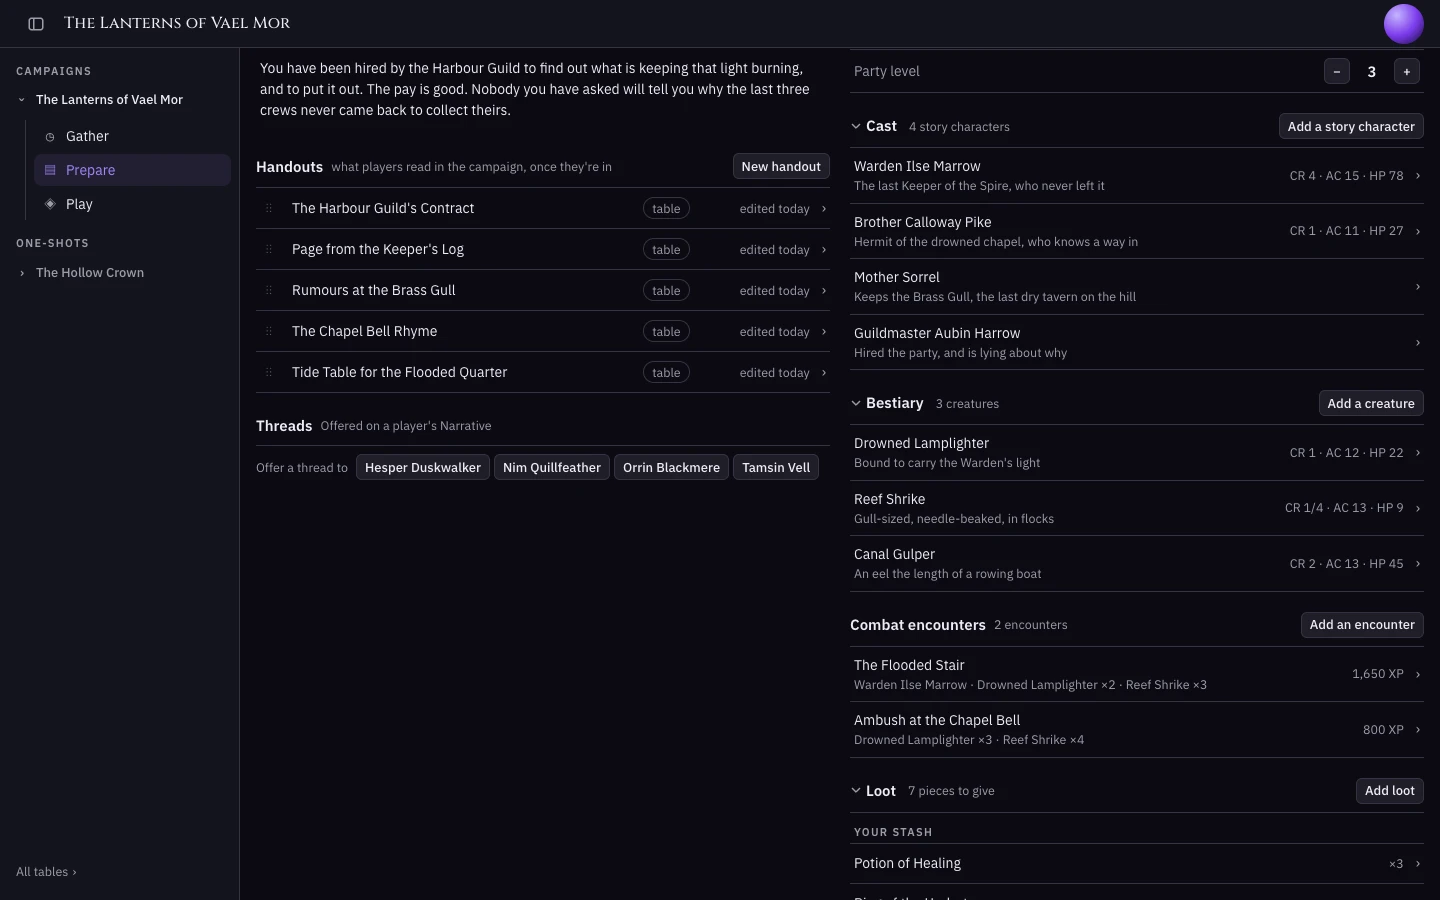Open the All tables link
This screenshot has width=1440, height=900.
click(x=46, y=872)
